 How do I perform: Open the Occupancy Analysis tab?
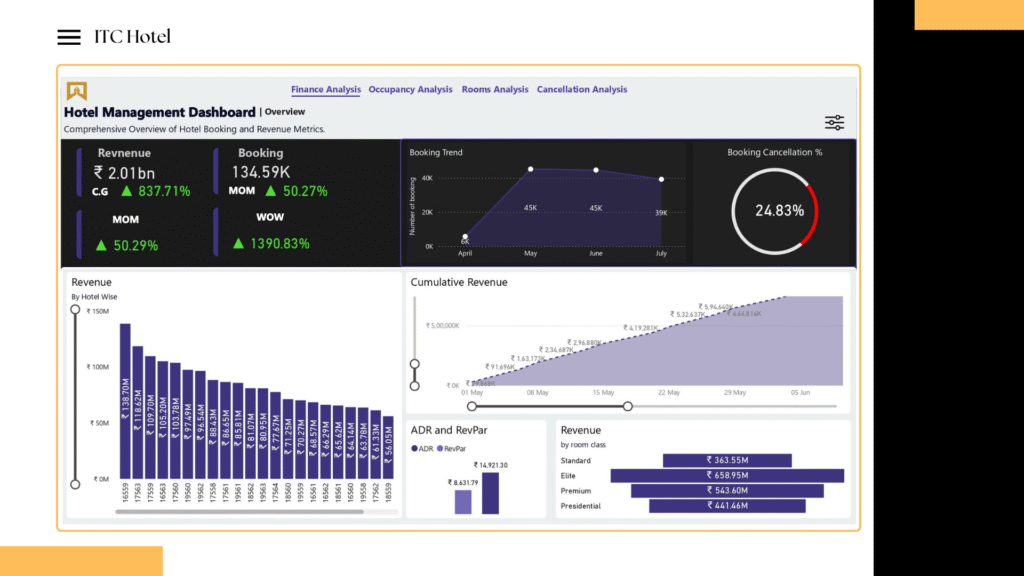click(410, 90)
